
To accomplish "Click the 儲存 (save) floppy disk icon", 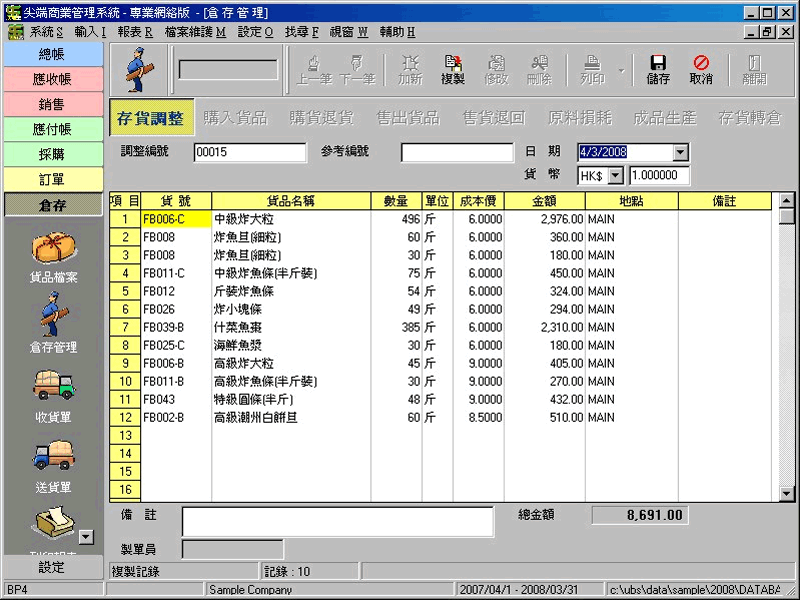I will click(x=658, y=69).
